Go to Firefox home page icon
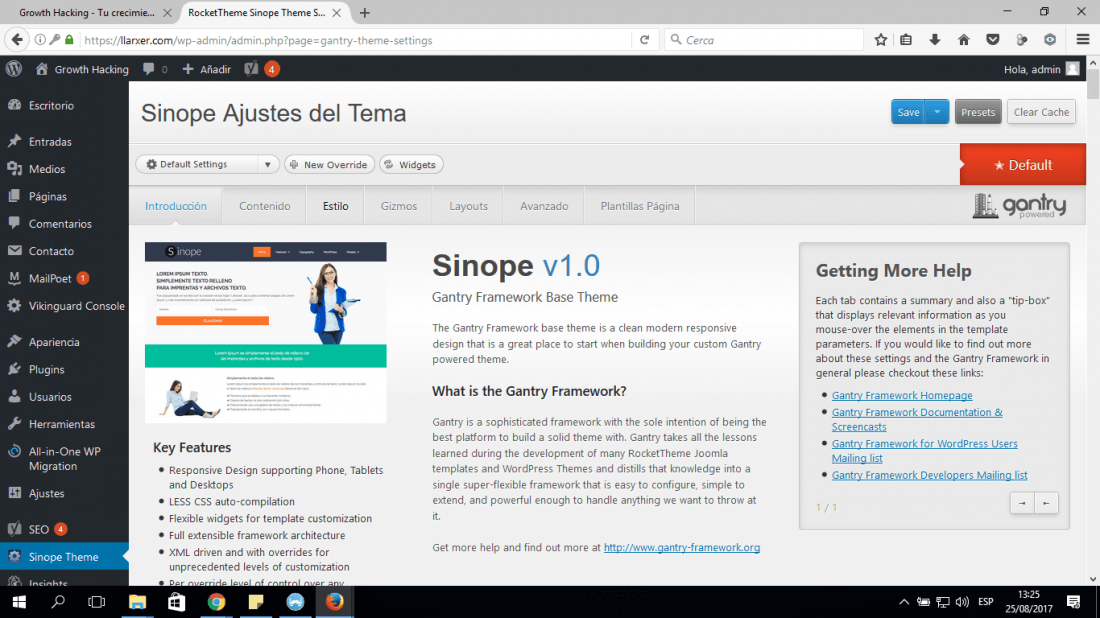The image size is (1100, 618). click(x=963, y=40)
